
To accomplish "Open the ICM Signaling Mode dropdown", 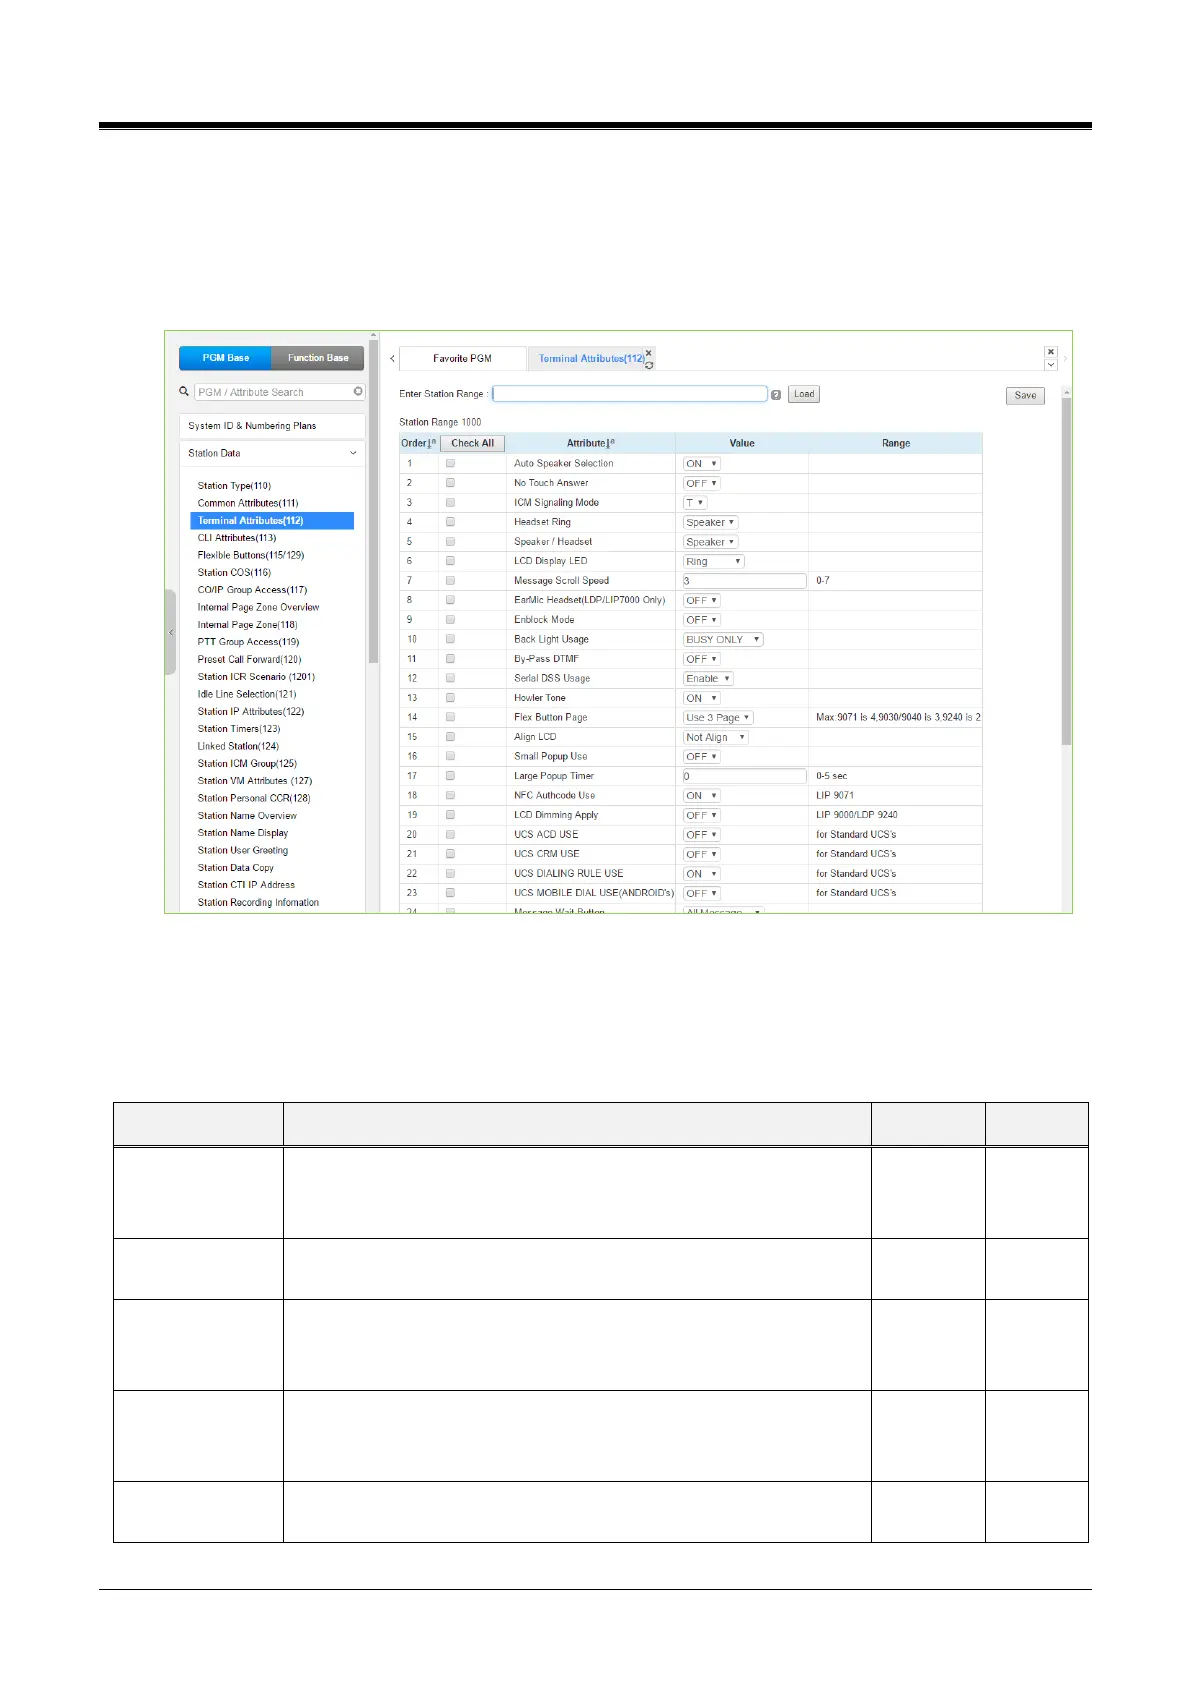I will click(x=695, y=503).
